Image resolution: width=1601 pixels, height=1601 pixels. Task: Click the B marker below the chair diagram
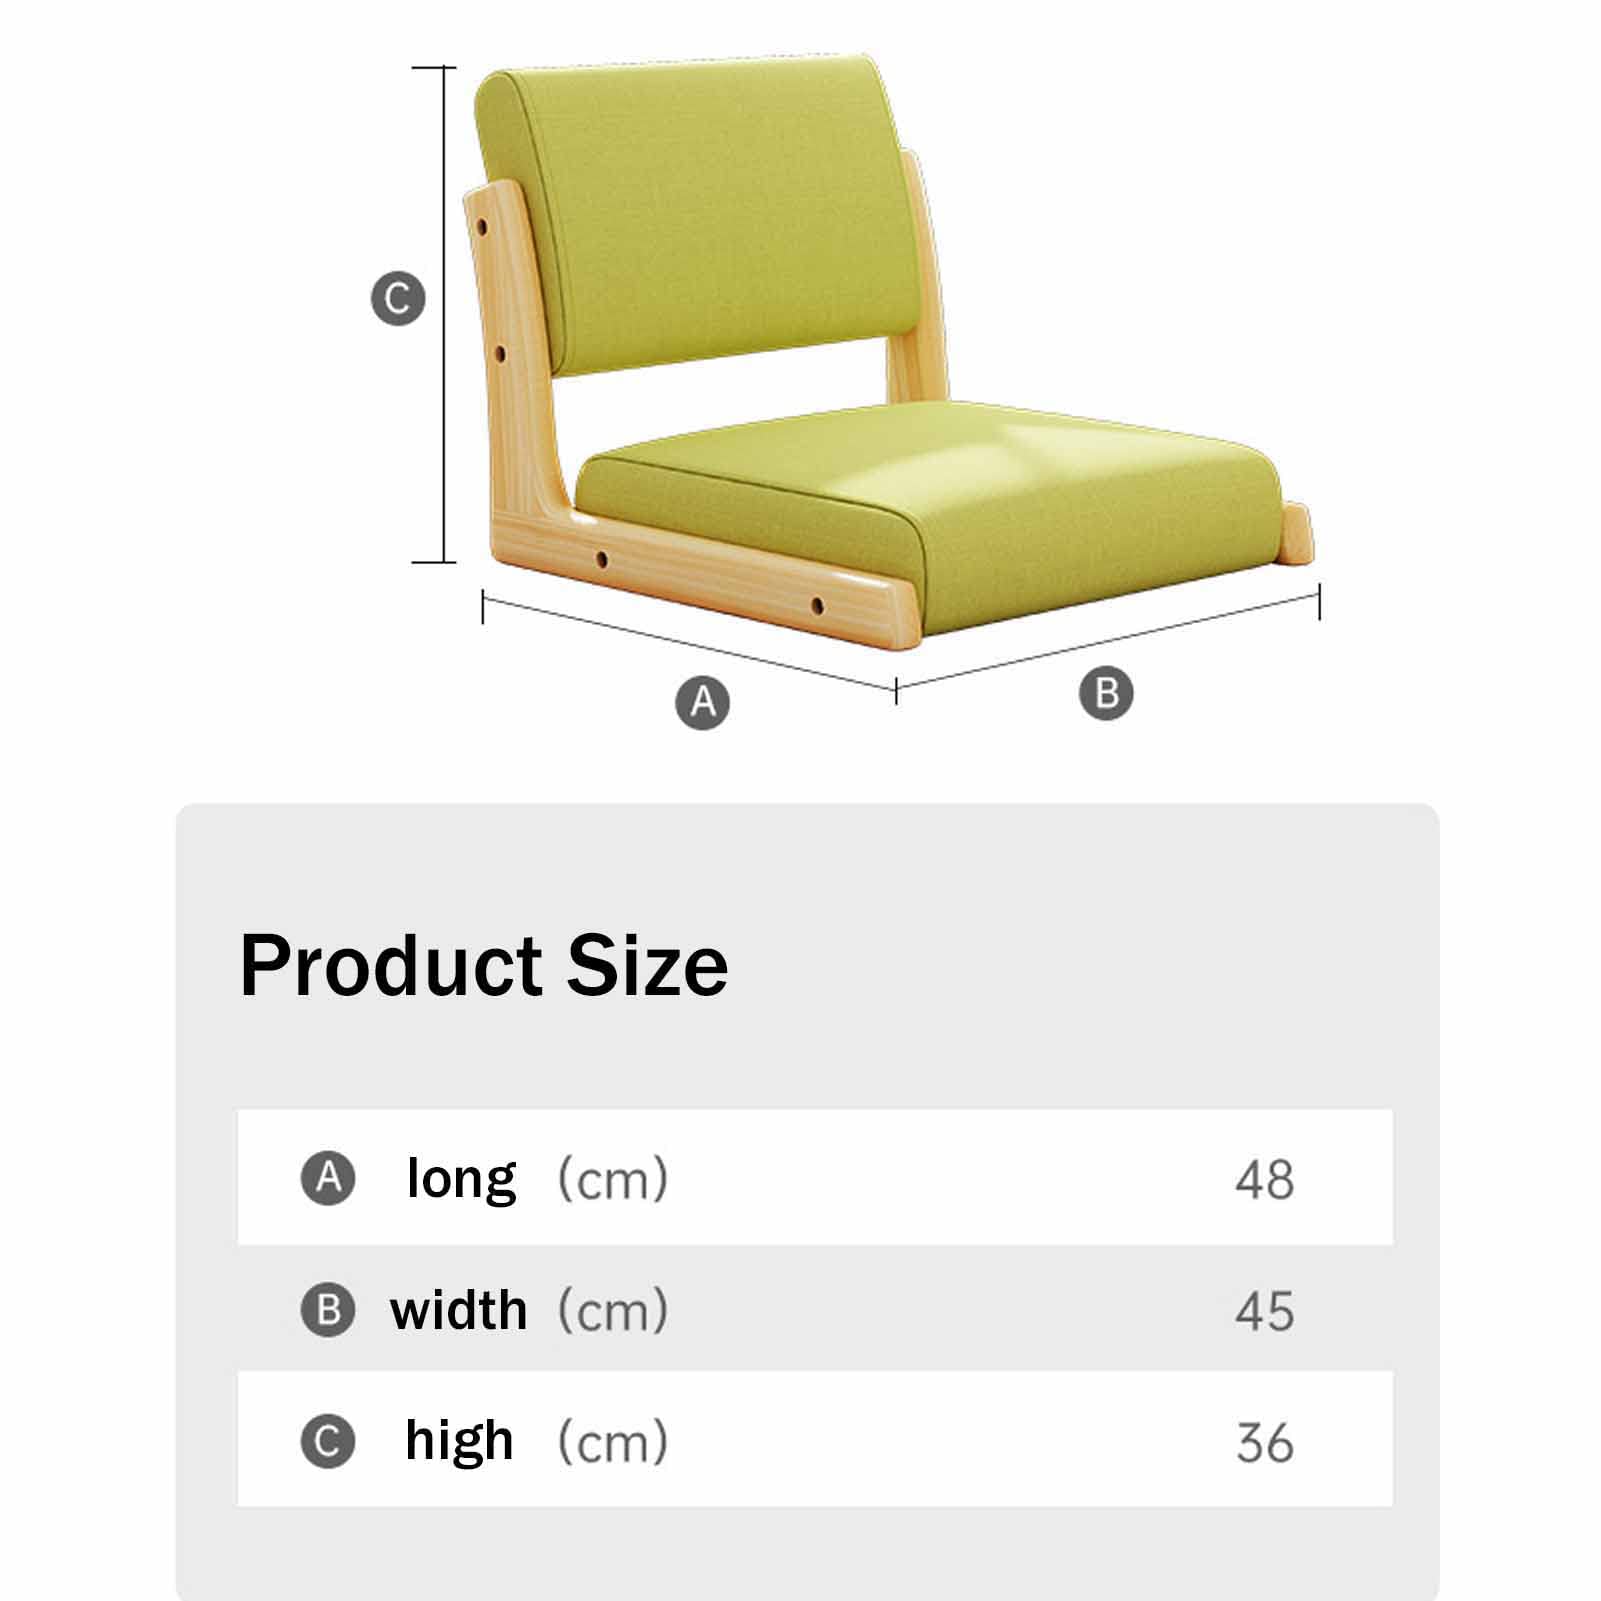tap(1106, 693)
